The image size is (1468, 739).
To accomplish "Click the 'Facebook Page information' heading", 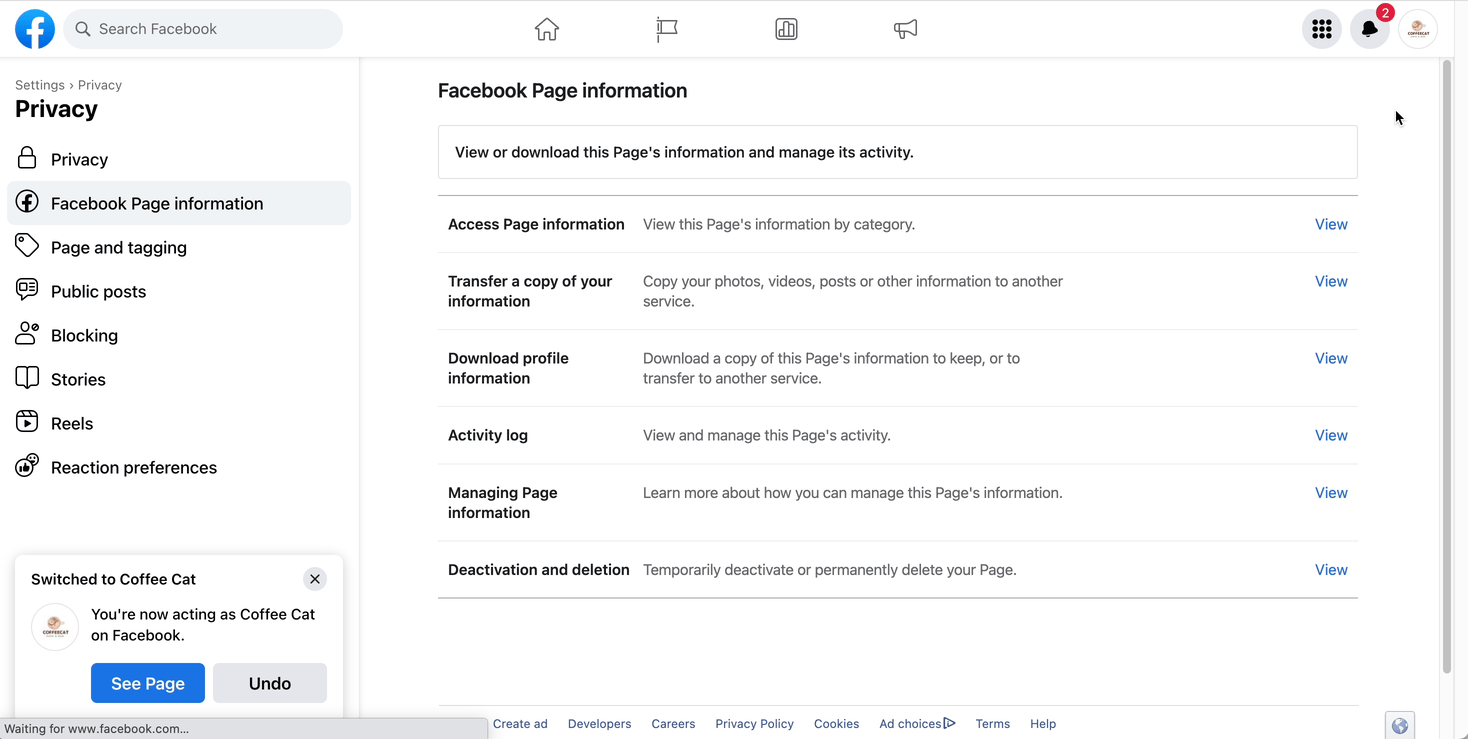I will [562, 90].
